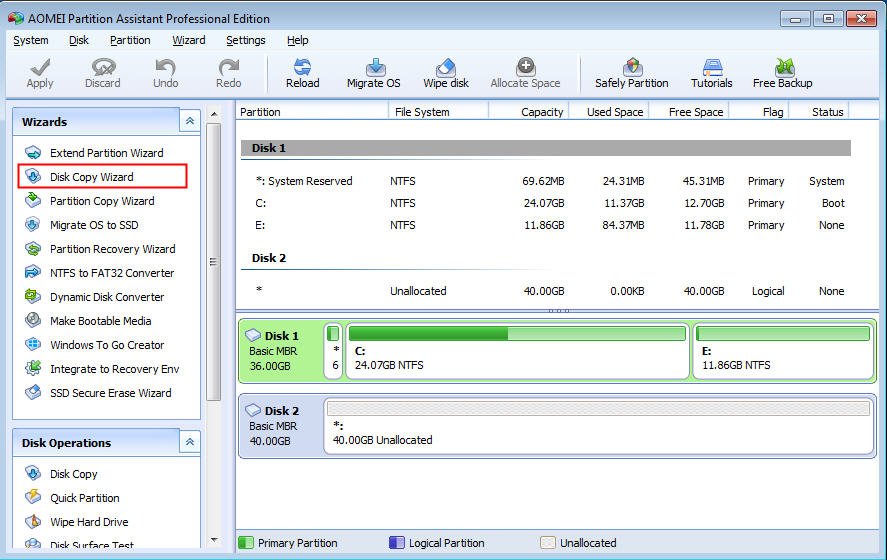The image size is (887, 560).
Task: Click the 24.07GB capacity cell
Action: (544, 203)
